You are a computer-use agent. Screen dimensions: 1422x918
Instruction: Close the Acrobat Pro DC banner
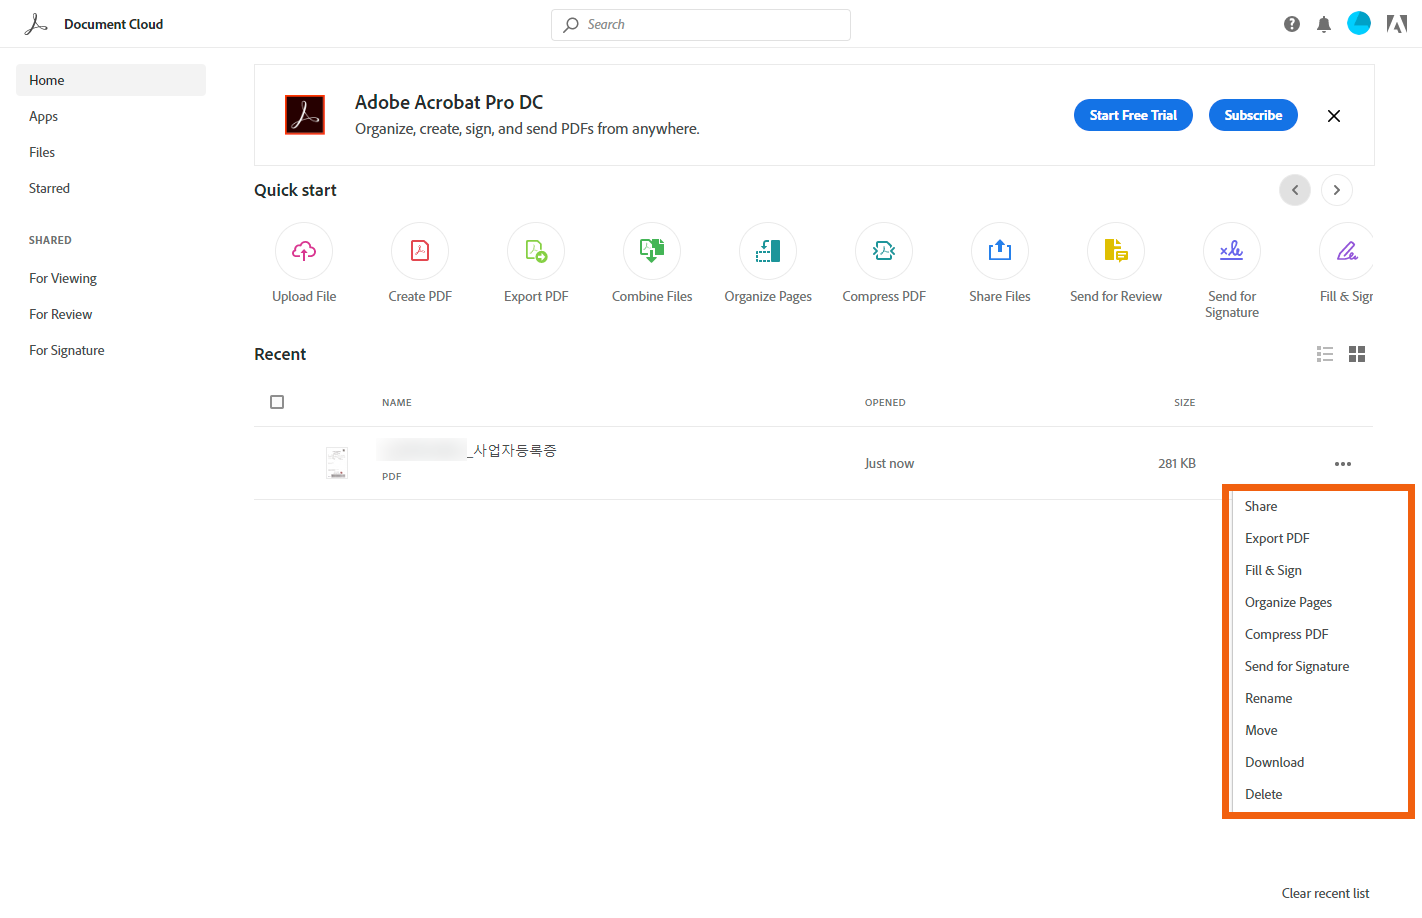click(x=1334, y=116)
